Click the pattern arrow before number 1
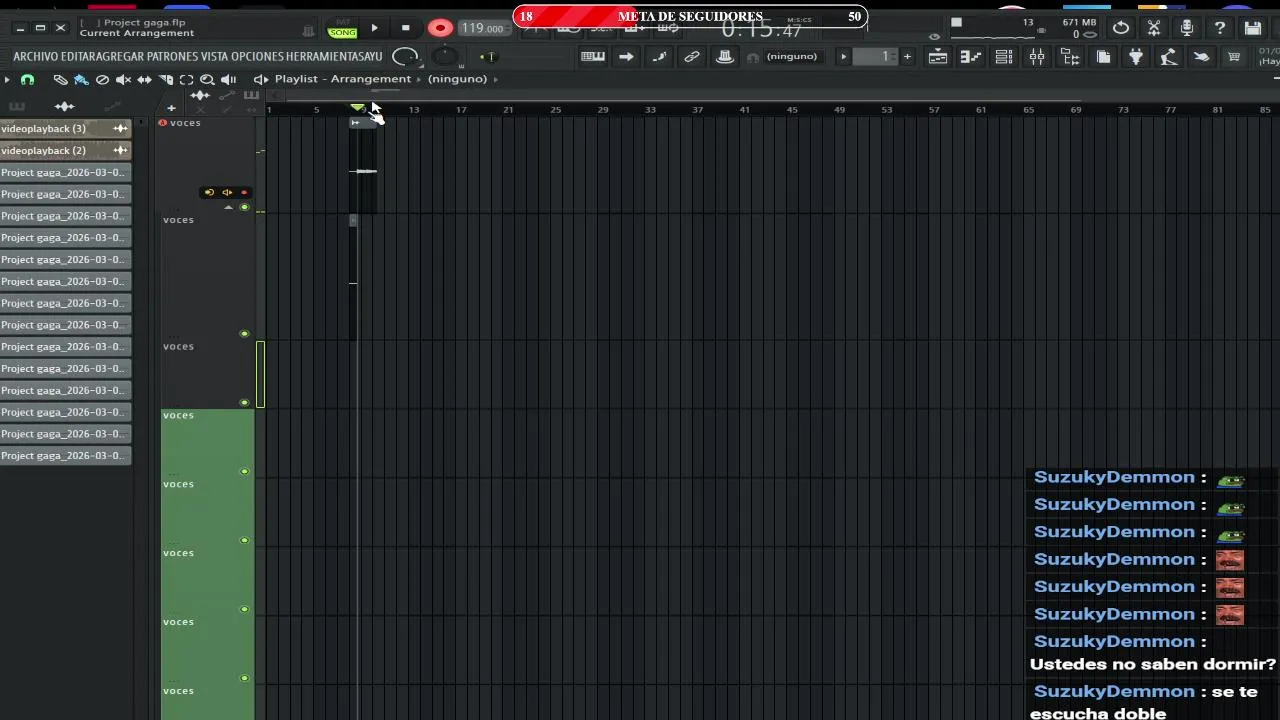This screenshot has width=1280, height=720. [843, 57]
